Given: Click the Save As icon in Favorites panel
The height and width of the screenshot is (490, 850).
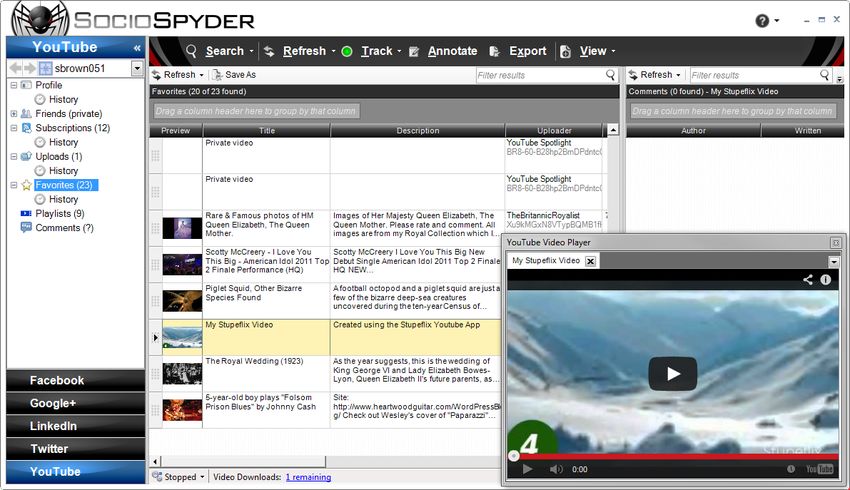Looking at the screenshot, I should point(217,75).
